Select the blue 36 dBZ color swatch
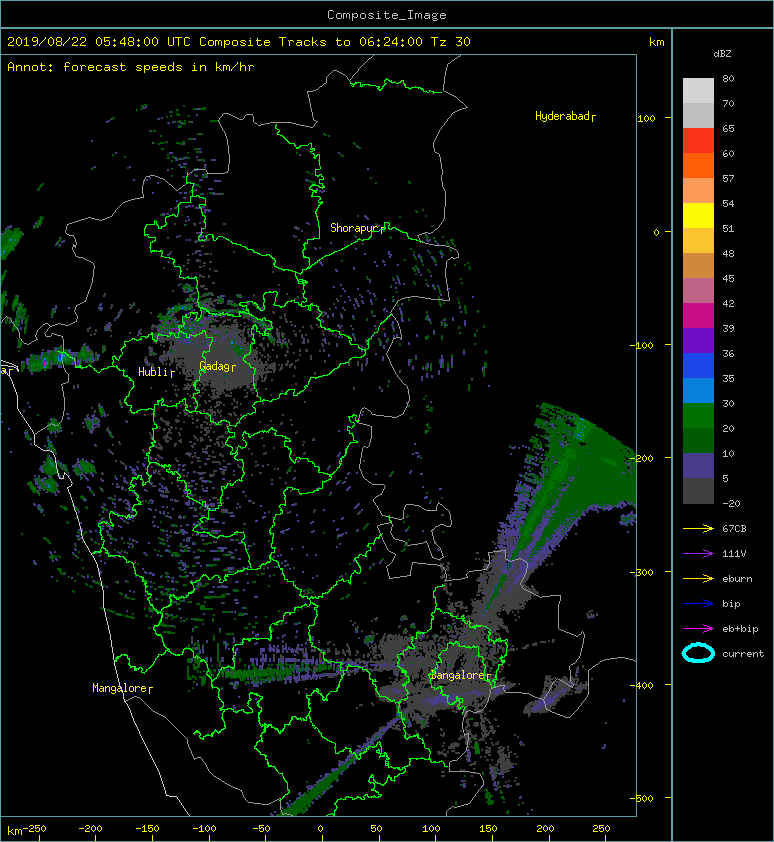 [698, 366]
